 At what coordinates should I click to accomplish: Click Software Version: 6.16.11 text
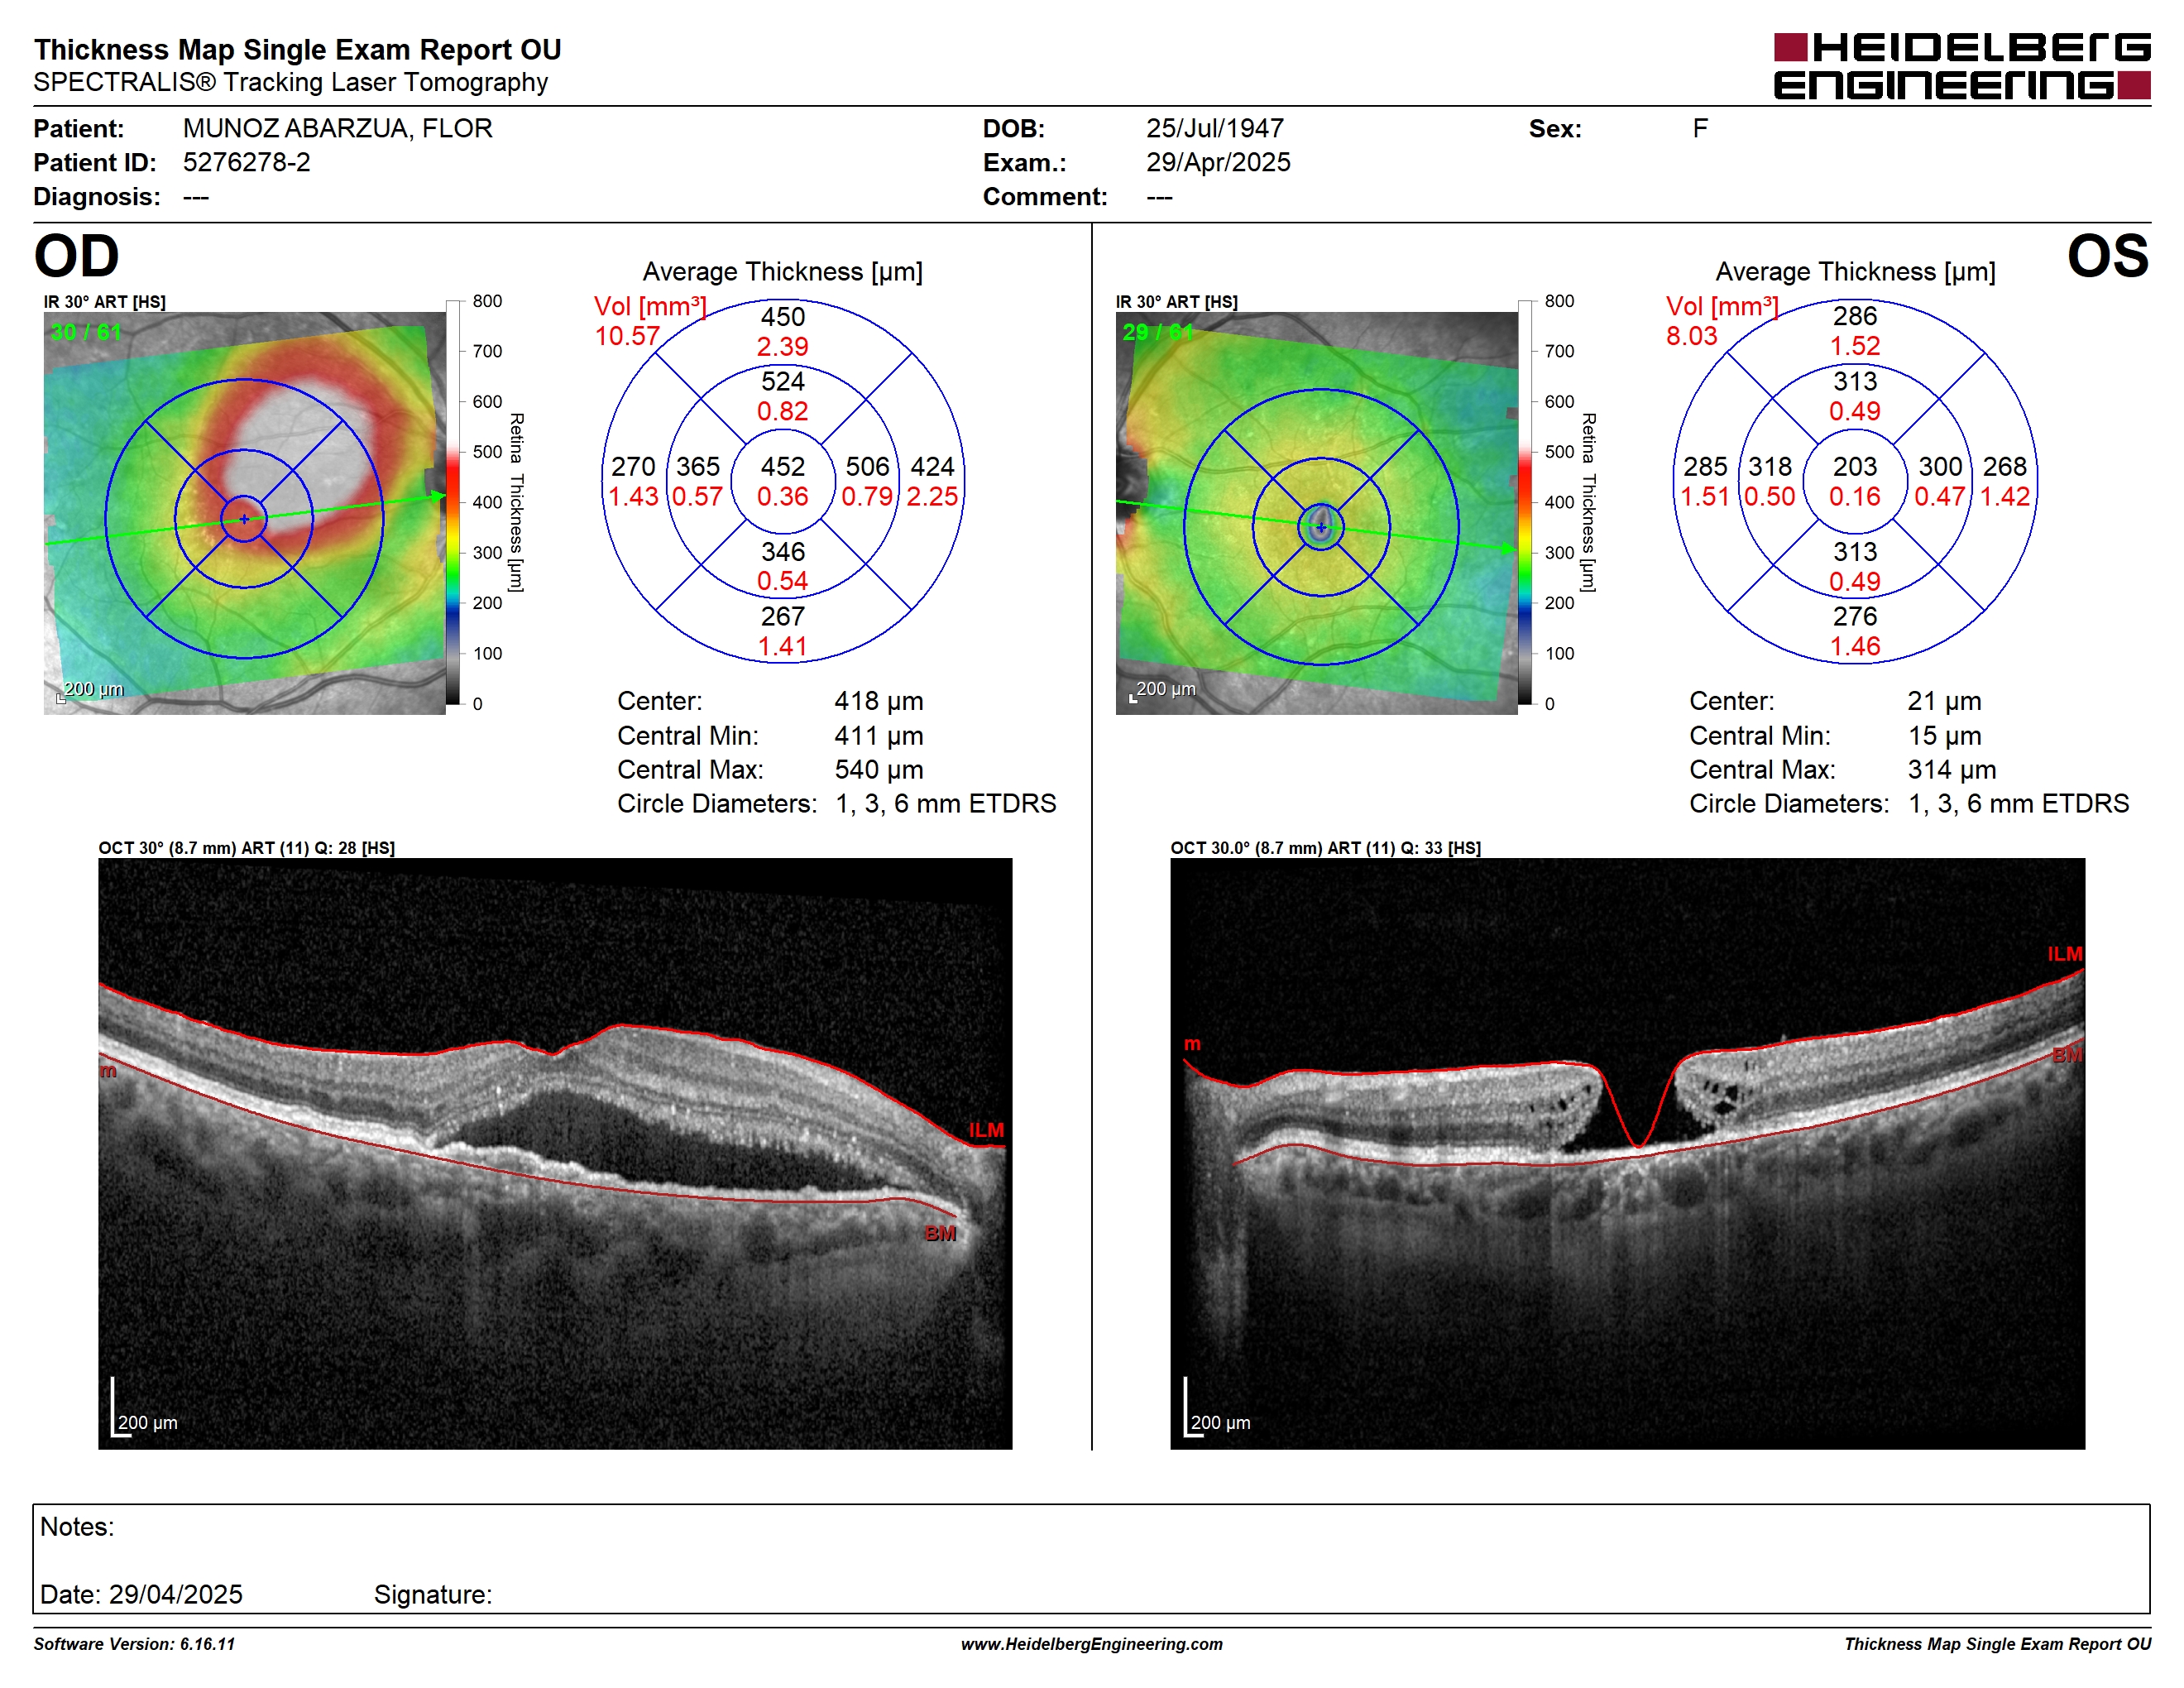[x=134, y=1644]
